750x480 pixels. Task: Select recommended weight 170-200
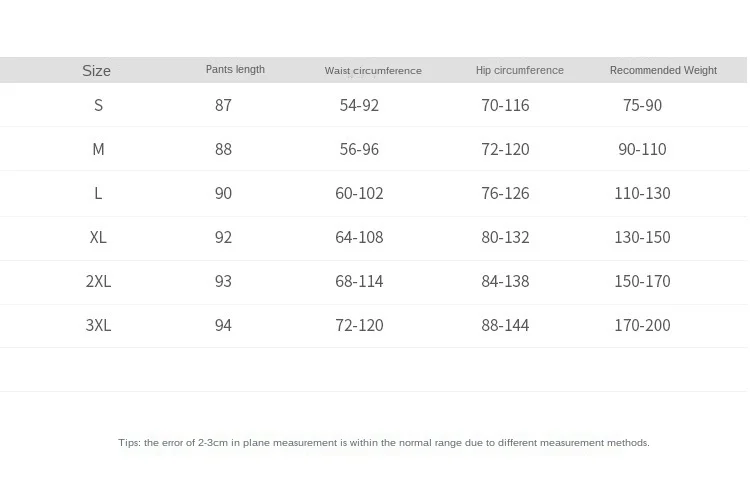tap(642, 325)
